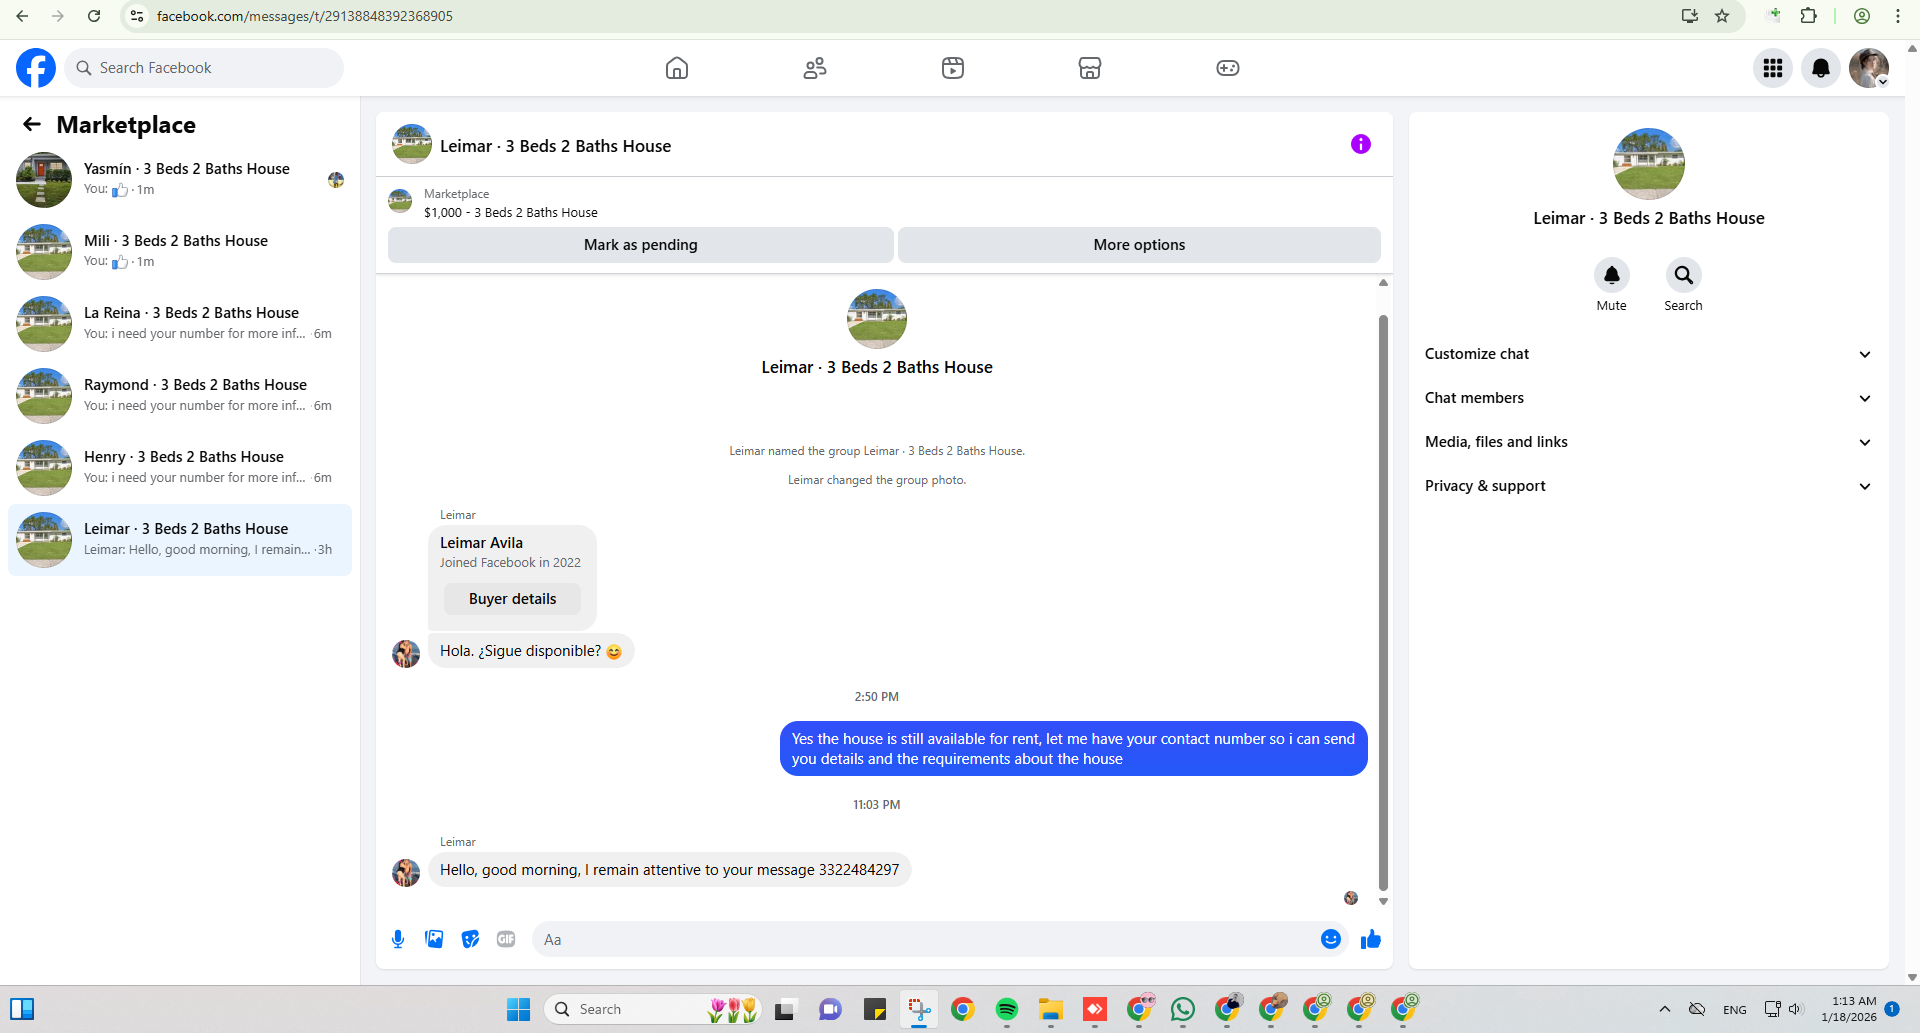Open Chrome extensions puzzle icon
The image size is (1920, 1033).
click(x=1808, y=16)
